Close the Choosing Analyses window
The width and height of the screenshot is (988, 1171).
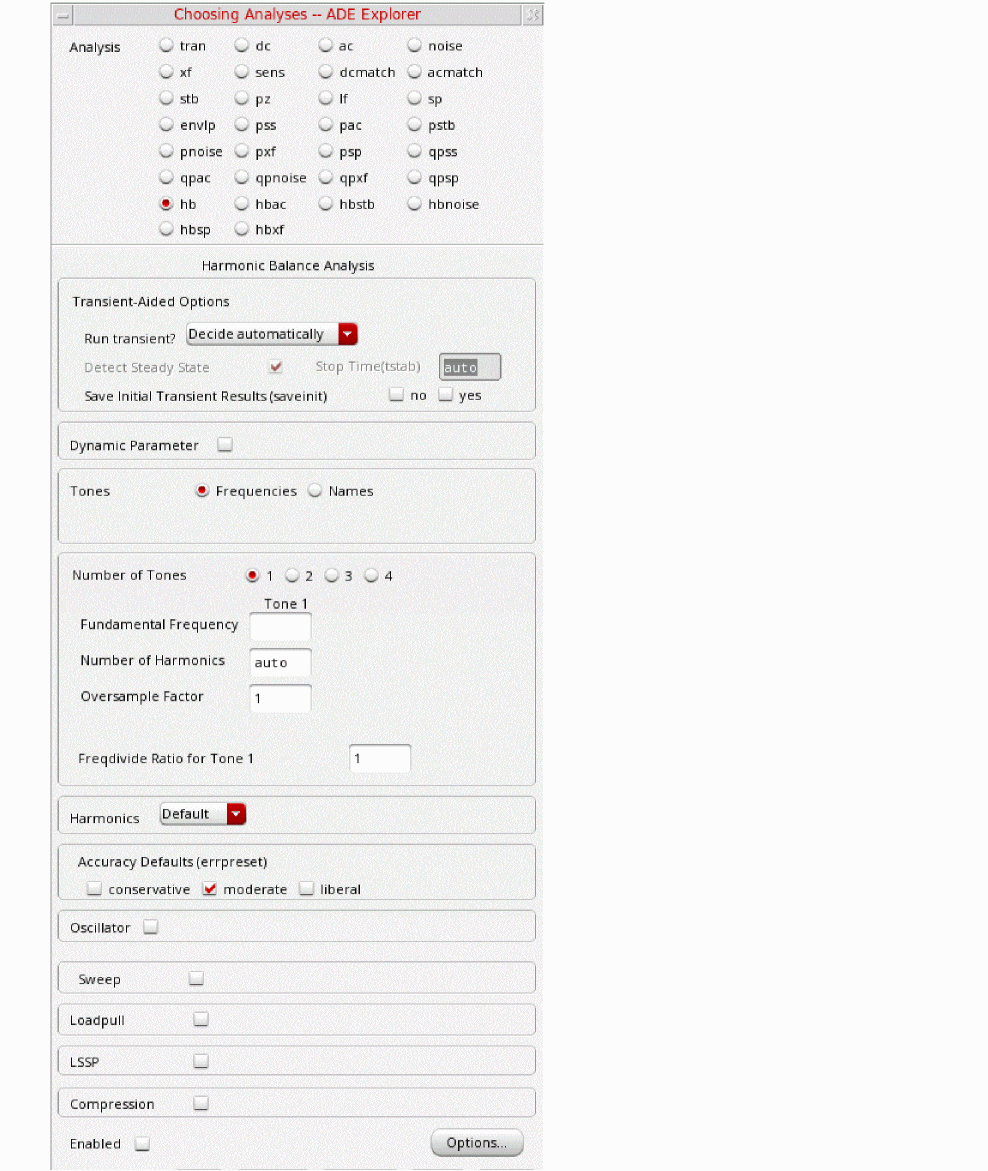[x=532, y=14]
